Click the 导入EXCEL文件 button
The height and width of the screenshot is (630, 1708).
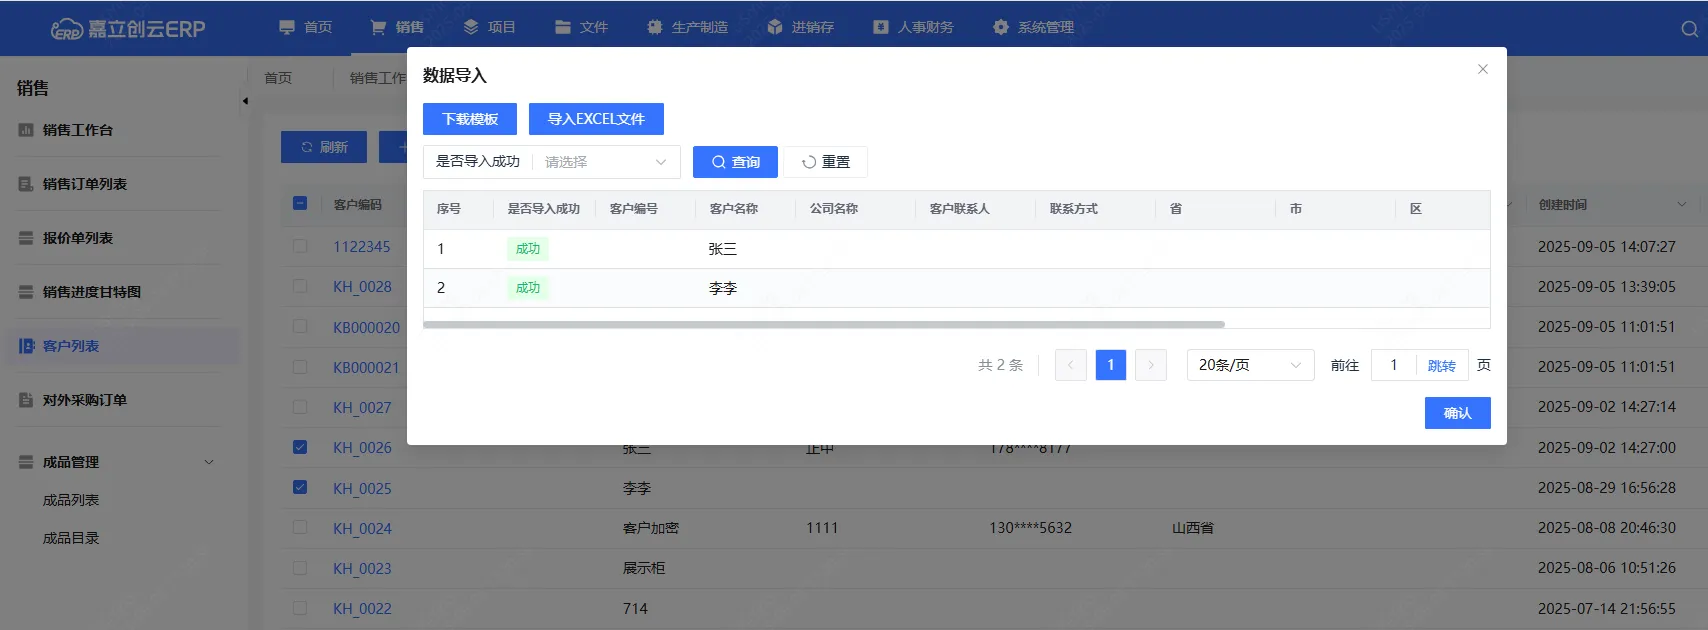596,119
